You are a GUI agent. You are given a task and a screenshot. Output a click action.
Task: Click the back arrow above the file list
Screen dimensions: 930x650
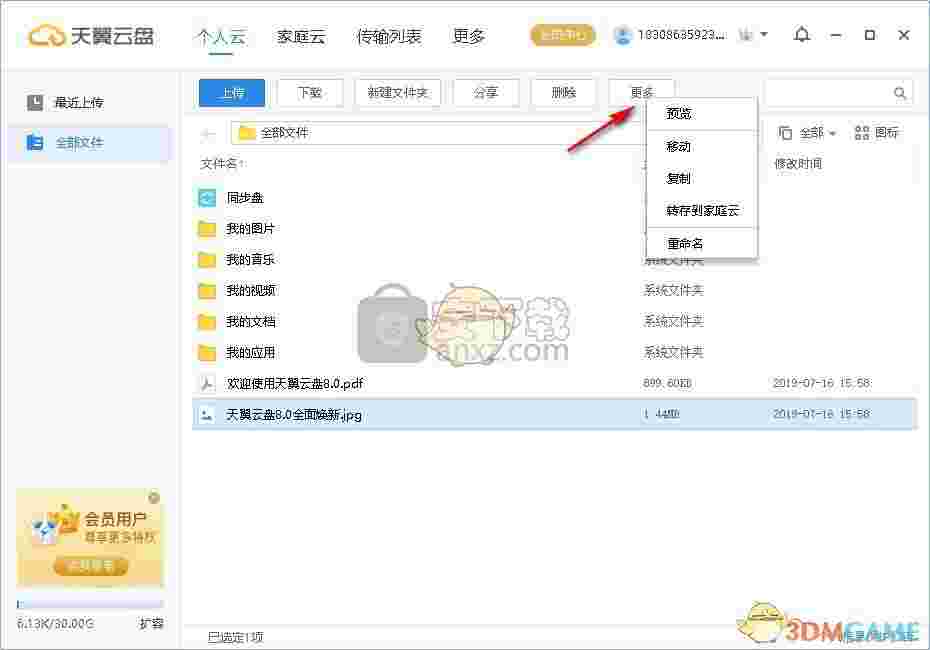click(x=210, y=131)
